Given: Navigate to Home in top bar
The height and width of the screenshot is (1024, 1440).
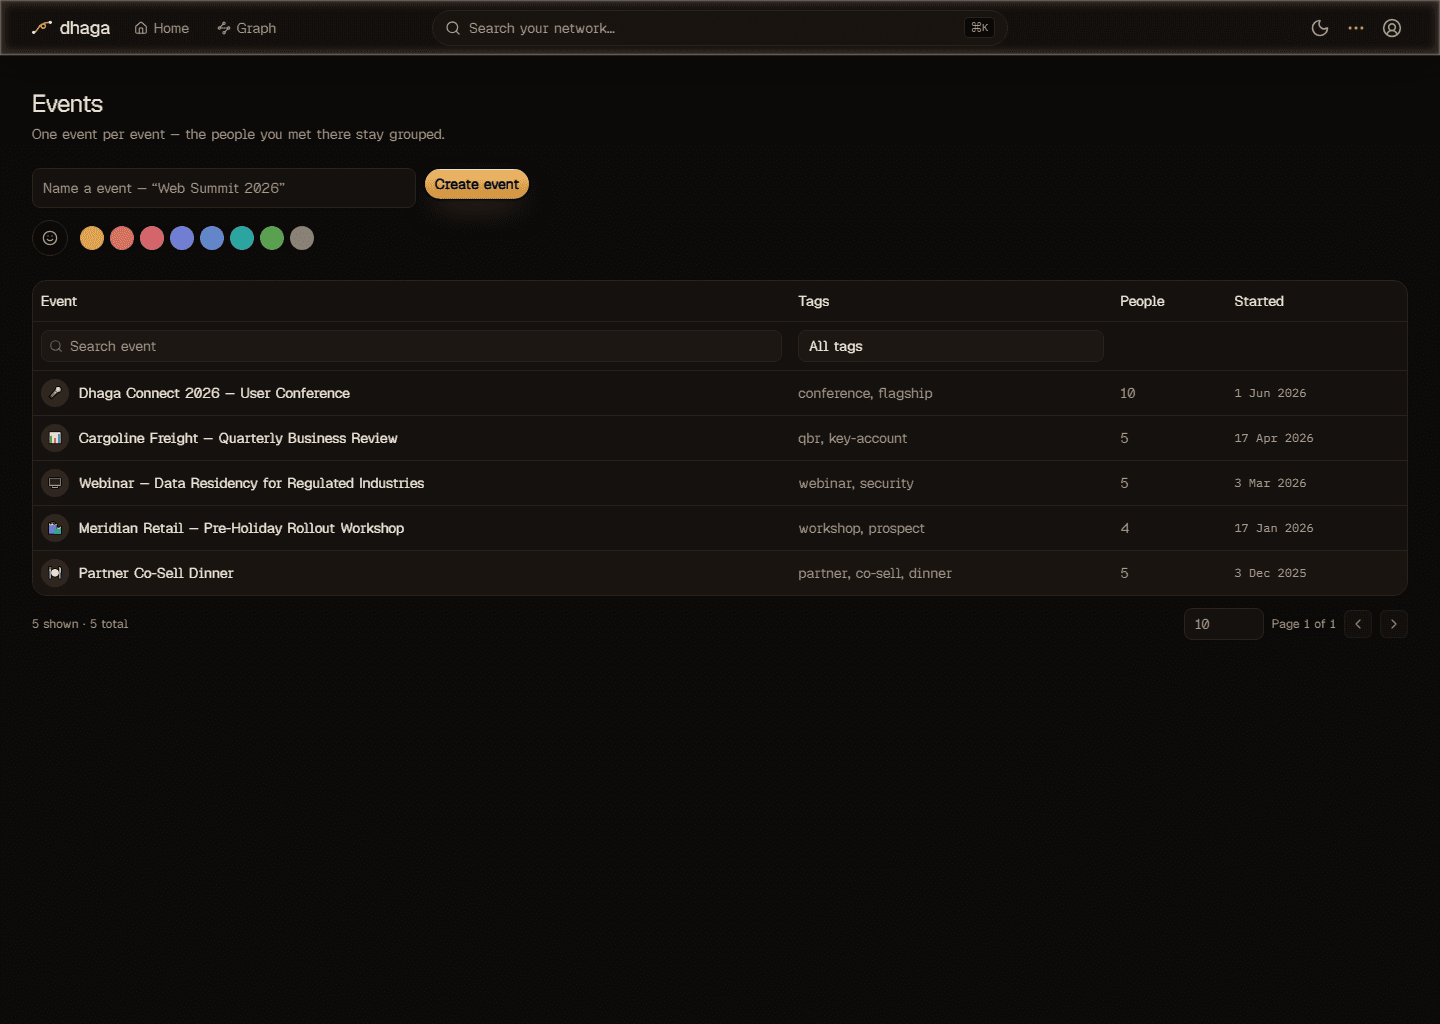Looking at the screenshot, I should coord(162,28).
